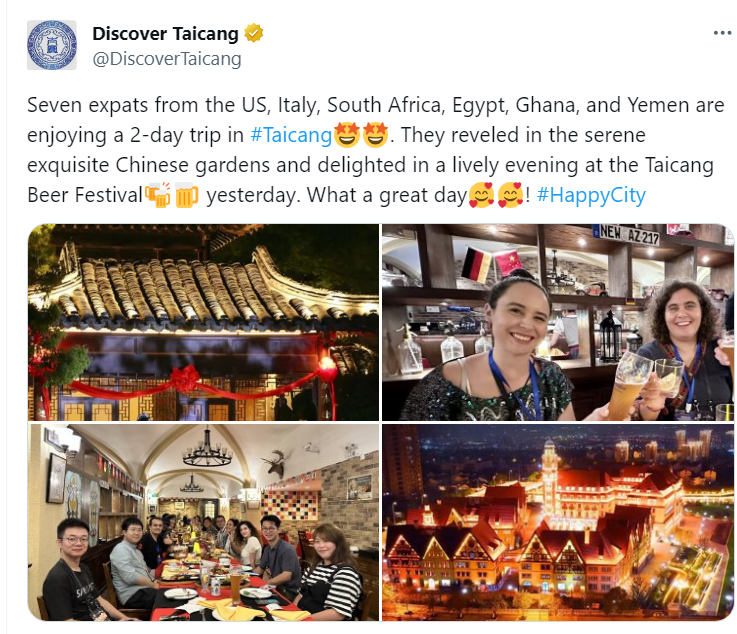Click the clinking beer mugs emoji
Image resolution: width=737 pixels, height=634 pixels.
(157, 195)
